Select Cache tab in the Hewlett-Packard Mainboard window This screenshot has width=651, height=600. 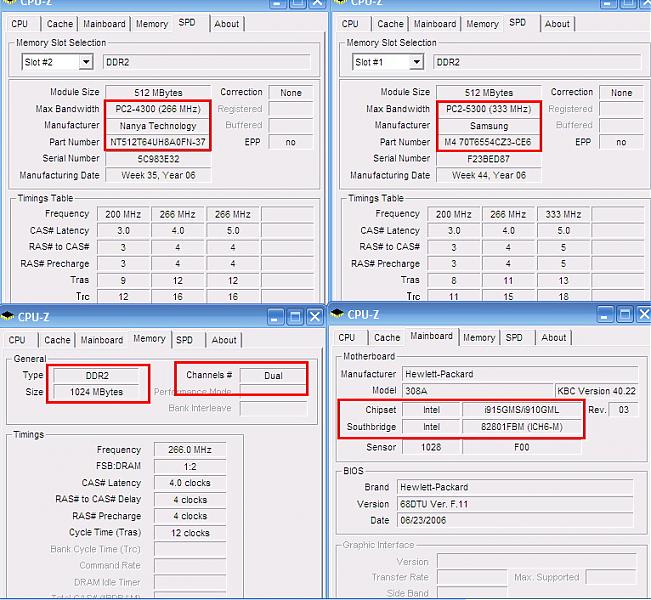point(387,338)
